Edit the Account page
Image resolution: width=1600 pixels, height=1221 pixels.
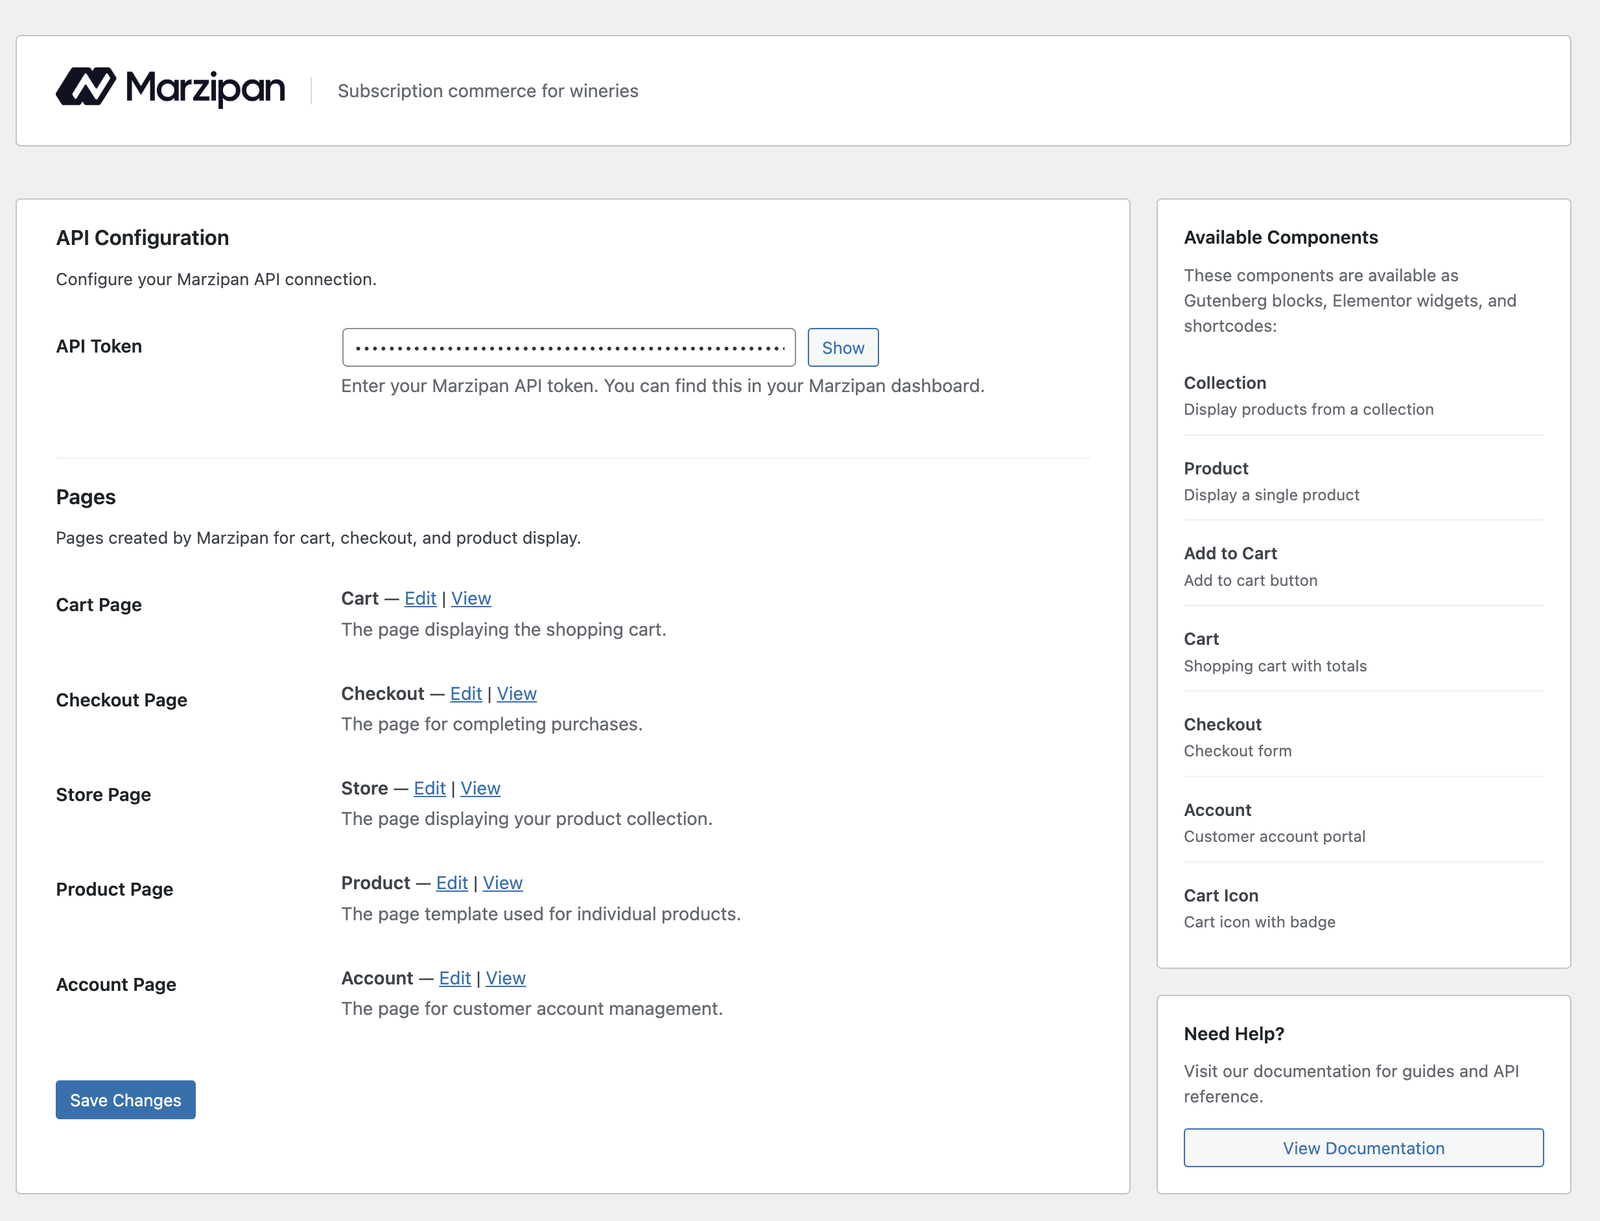pyautogui.click(x=454, y=978)
